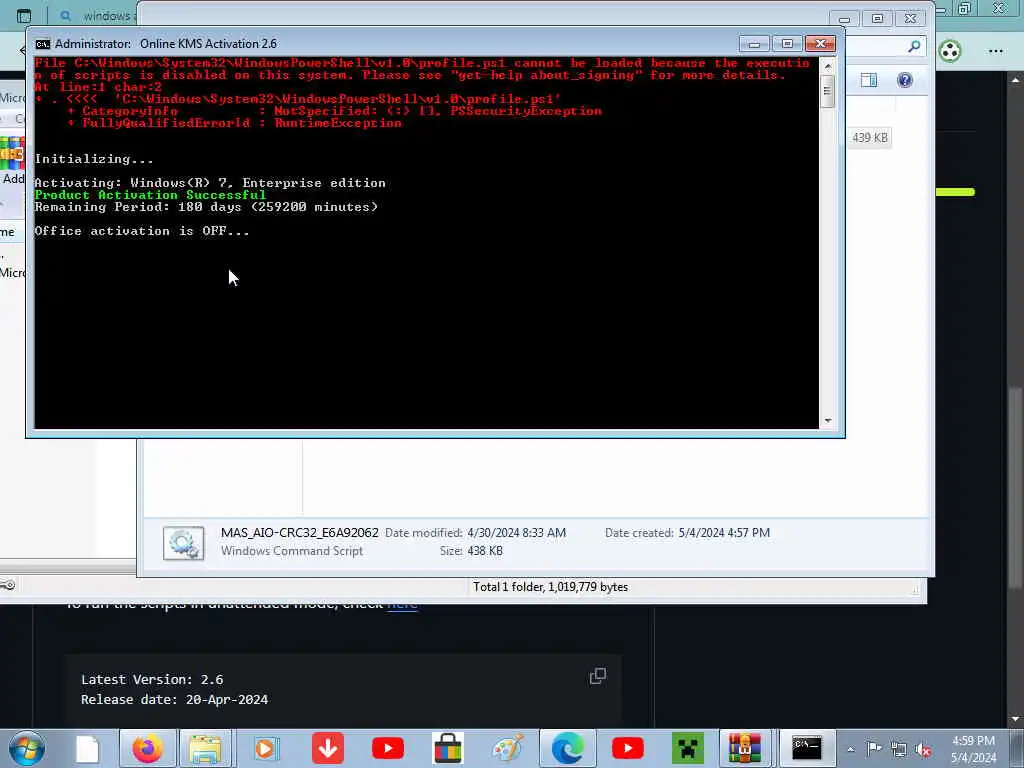Click the muted volume tray icon
Image resolution: width=1024 pixels, height=768 pixels.
[923, 750]
